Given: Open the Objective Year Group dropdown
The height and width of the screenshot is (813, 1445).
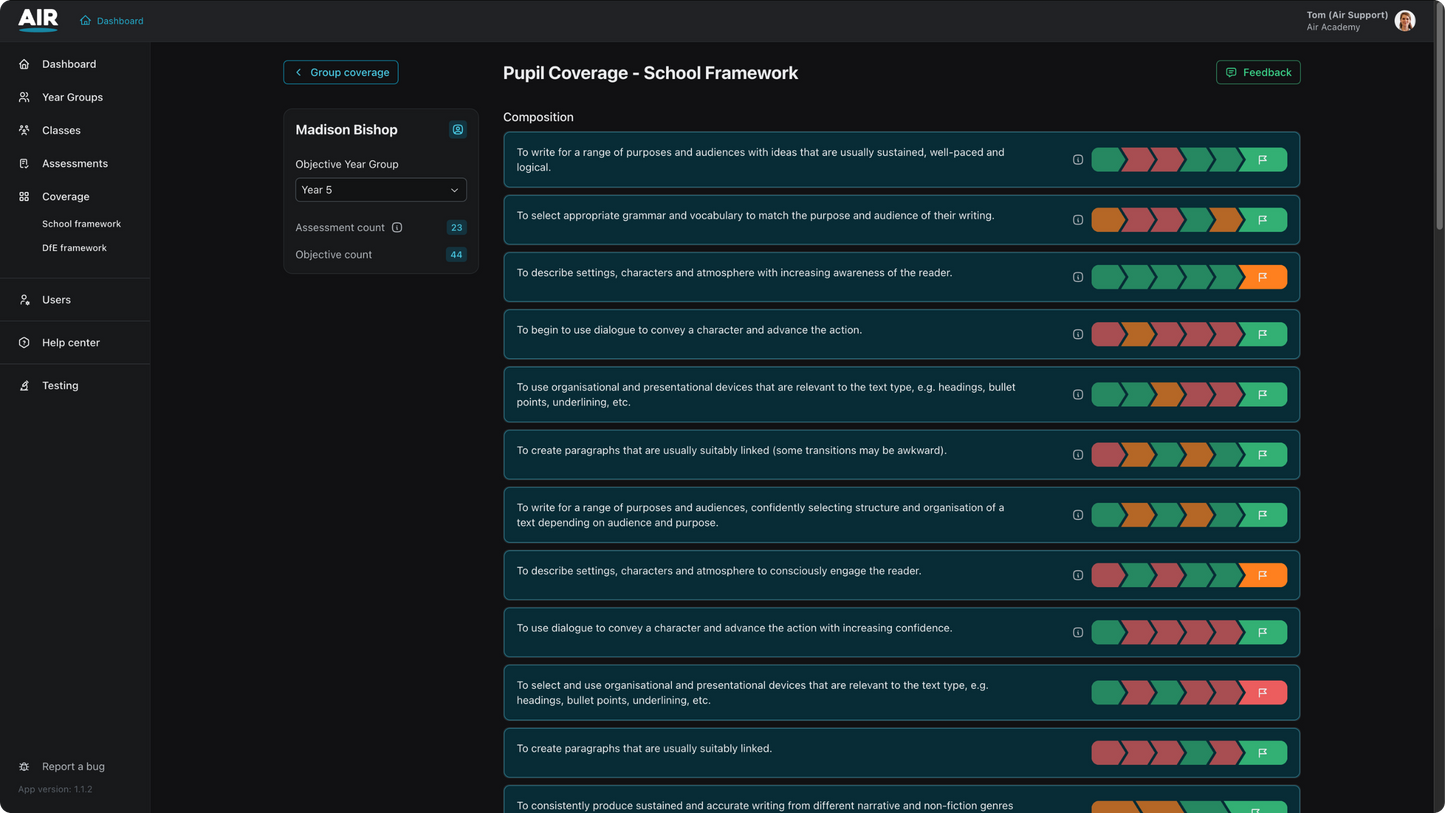Looking at the screenshot, I should (380, 190).
